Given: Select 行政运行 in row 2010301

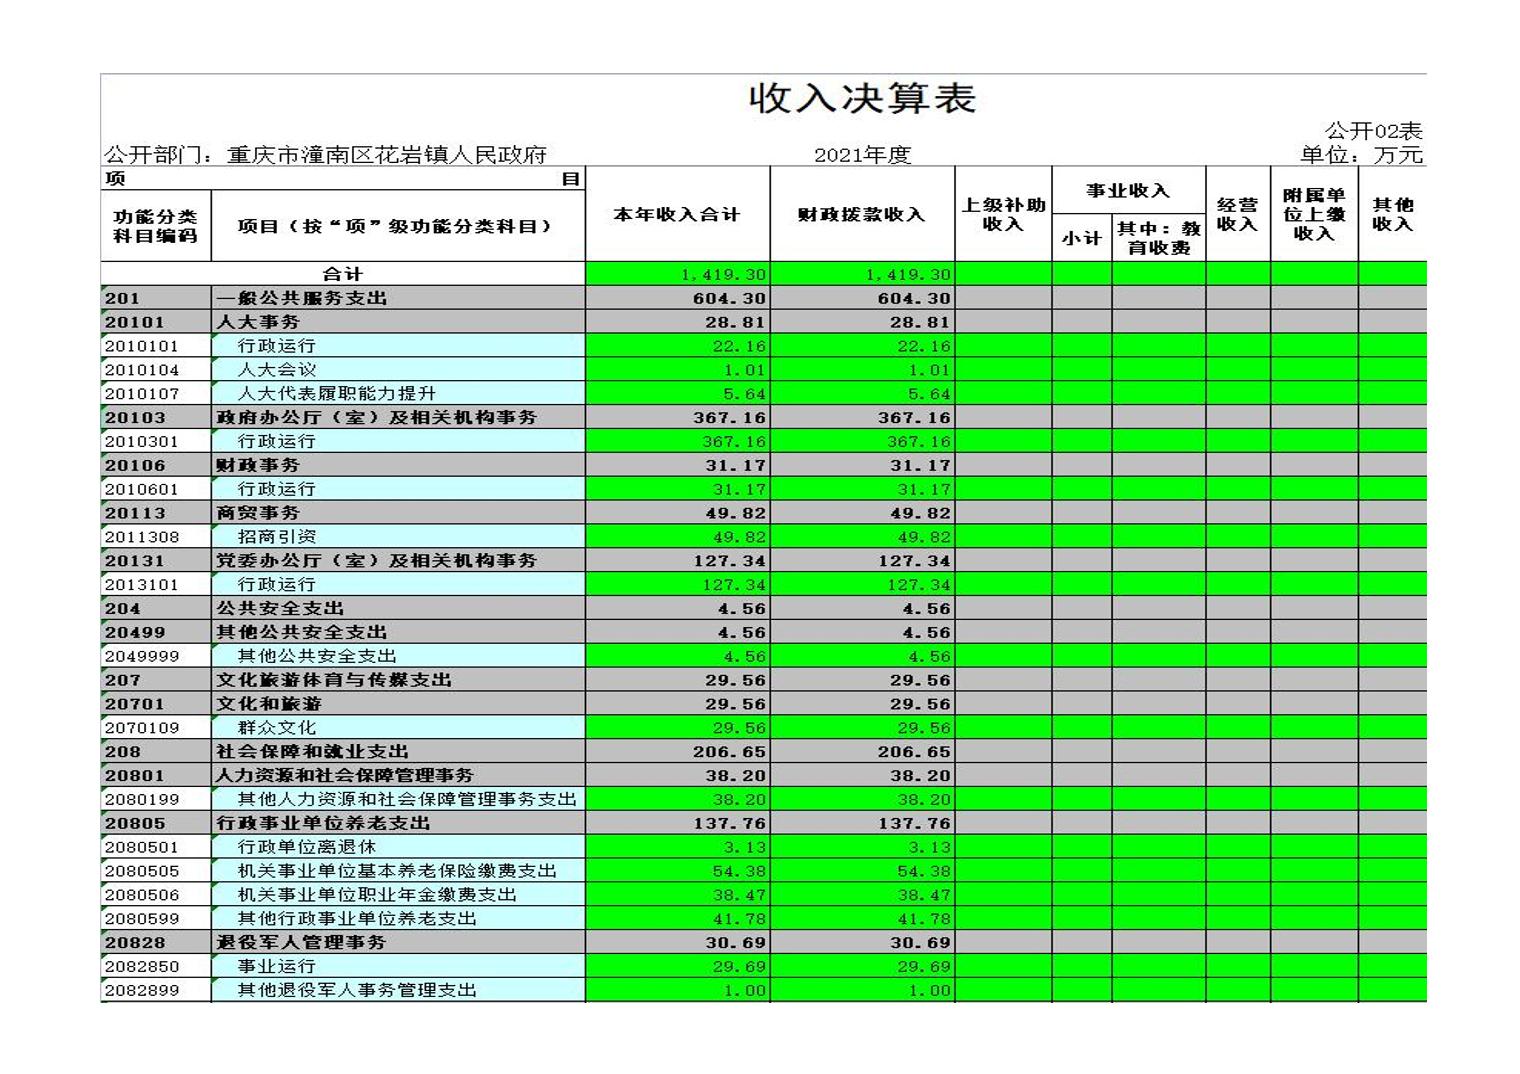Looking at the screenshot, I should click(276, 440).
